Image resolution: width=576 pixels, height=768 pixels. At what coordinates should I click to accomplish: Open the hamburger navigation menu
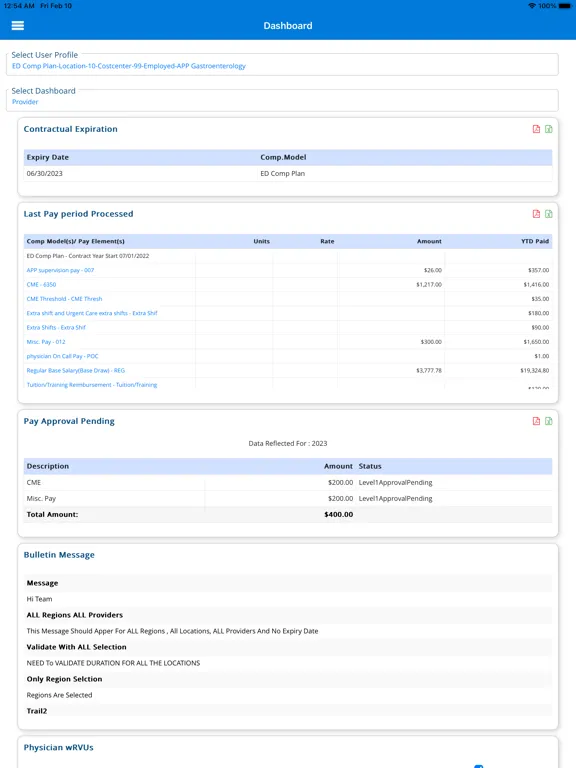(x=18, y=25)
